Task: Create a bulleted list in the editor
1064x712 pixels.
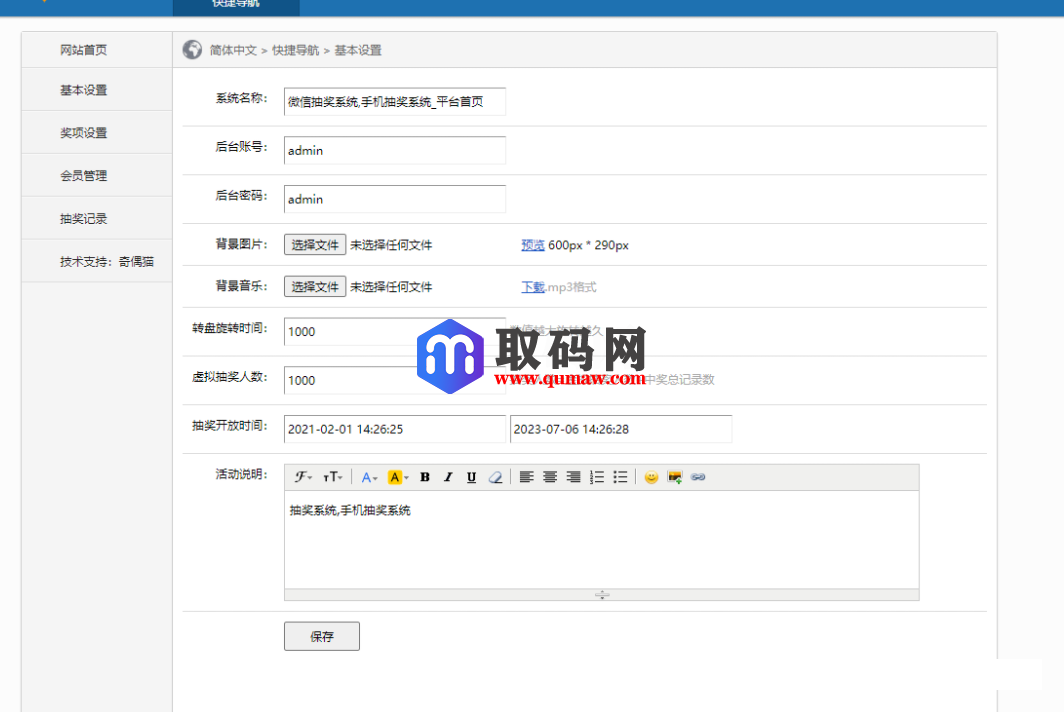Action: point(619,477)
